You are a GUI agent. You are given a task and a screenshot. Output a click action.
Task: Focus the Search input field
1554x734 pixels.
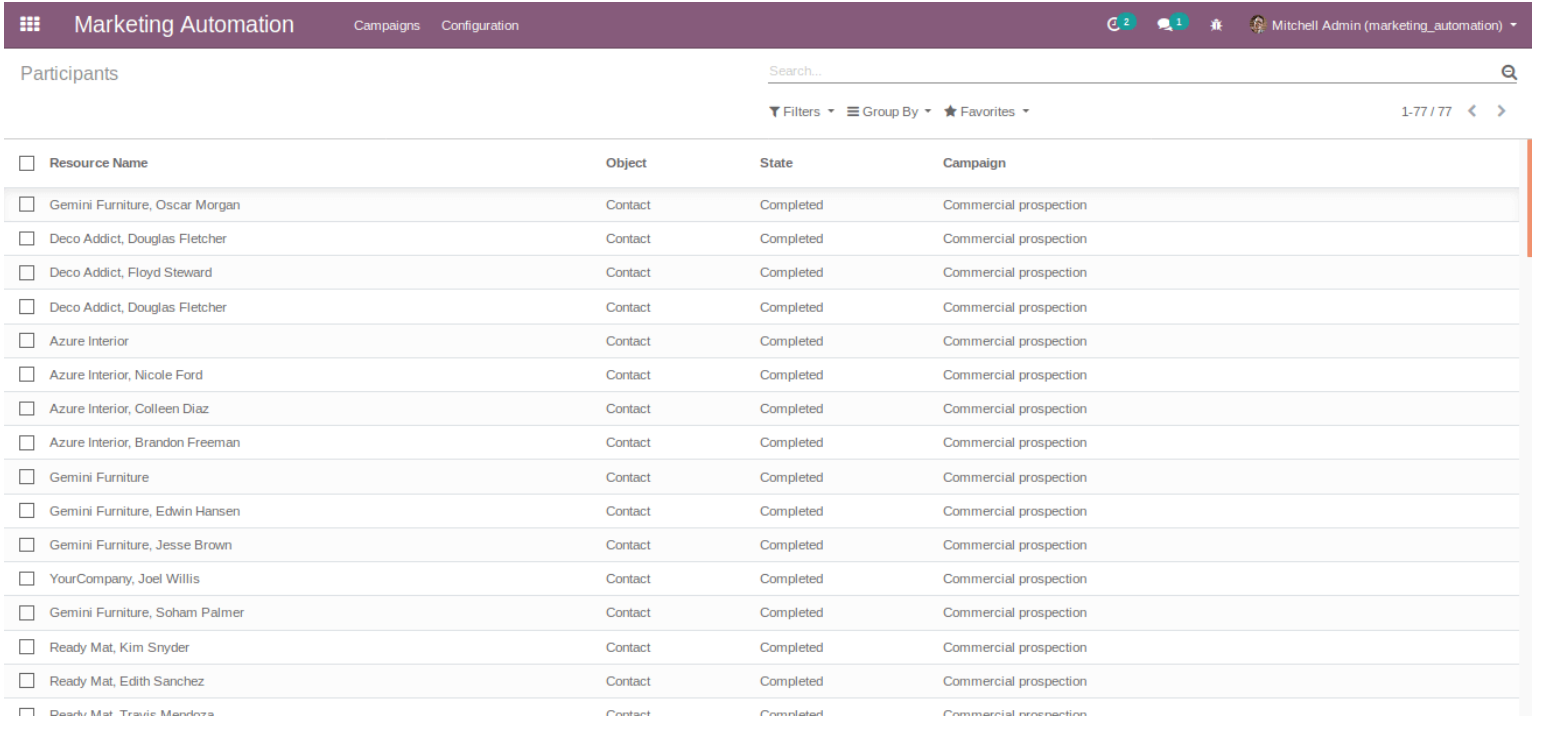pos(1130,72)
